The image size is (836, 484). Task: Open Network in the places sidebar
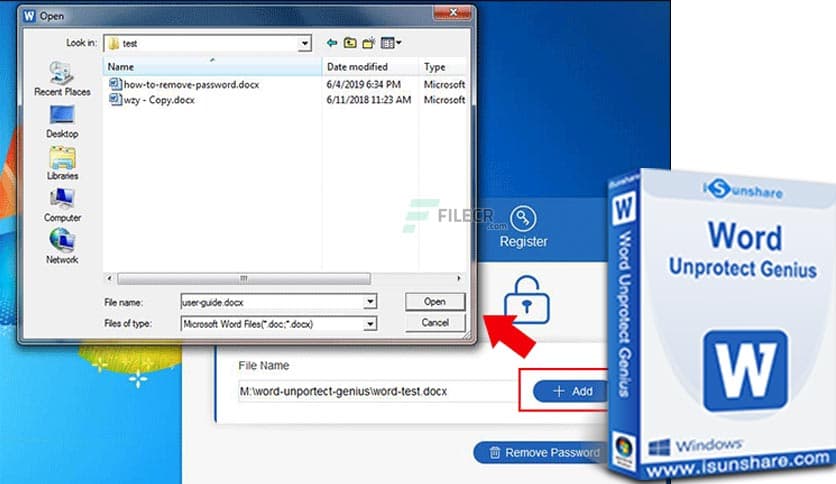pos(62,246)
